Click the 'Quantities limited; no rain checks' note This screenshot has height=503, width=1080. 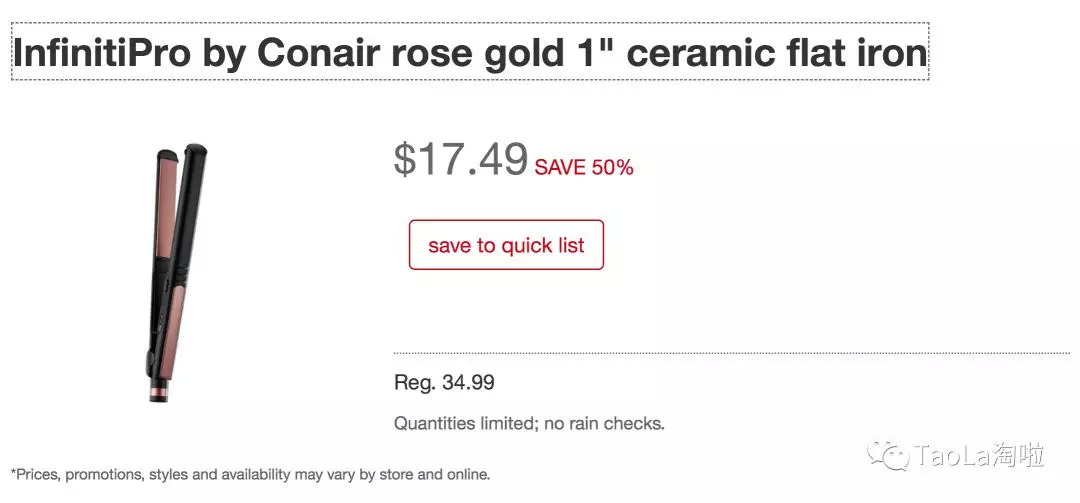(x=529, y=423)
